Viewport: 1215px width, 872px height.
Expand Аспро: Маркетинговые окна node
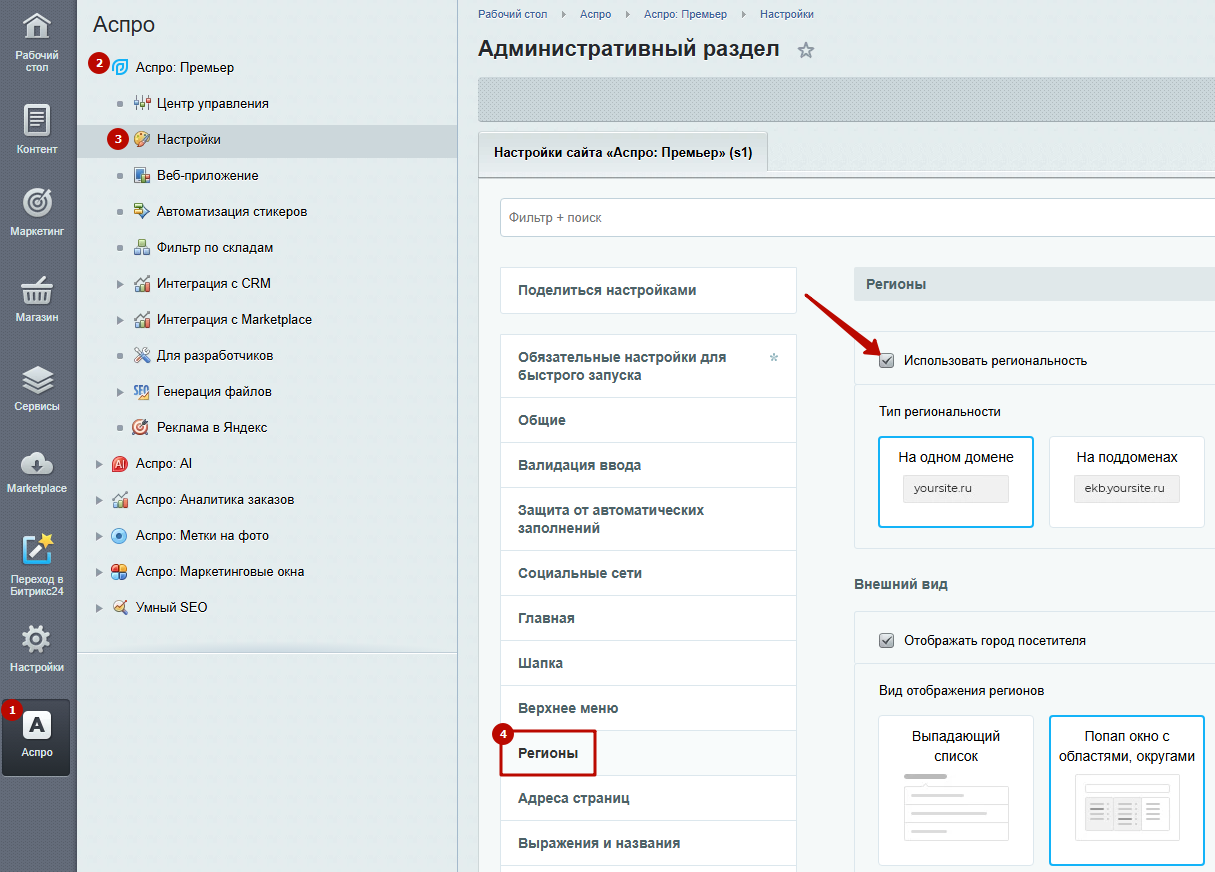click(99, 572)
